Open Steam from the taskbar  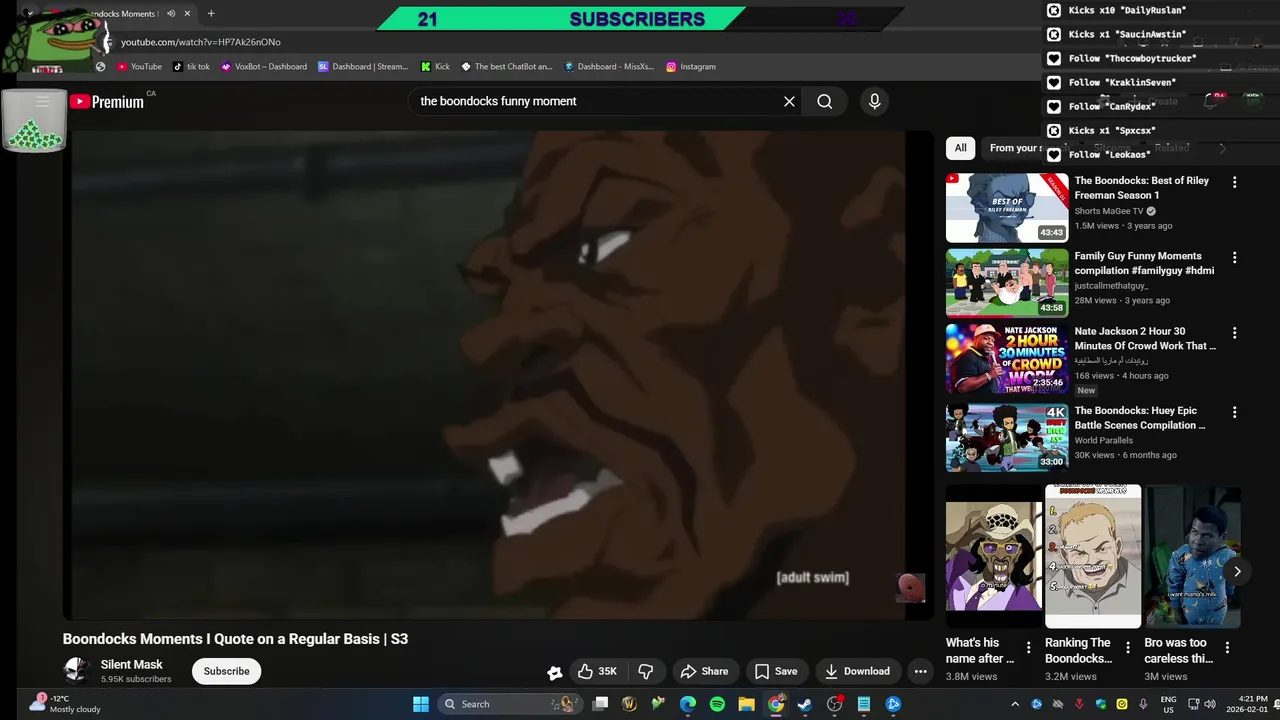pos(805,704)
